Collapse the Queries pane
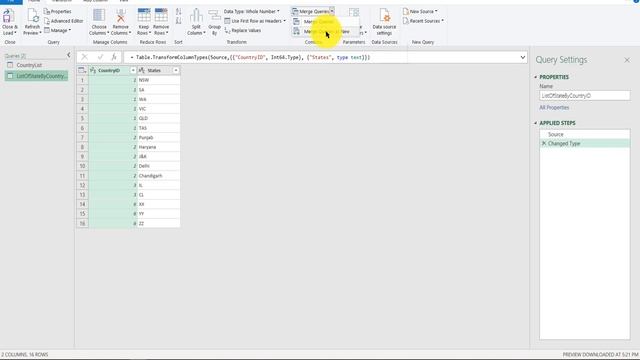 click(x=69, y=55)
